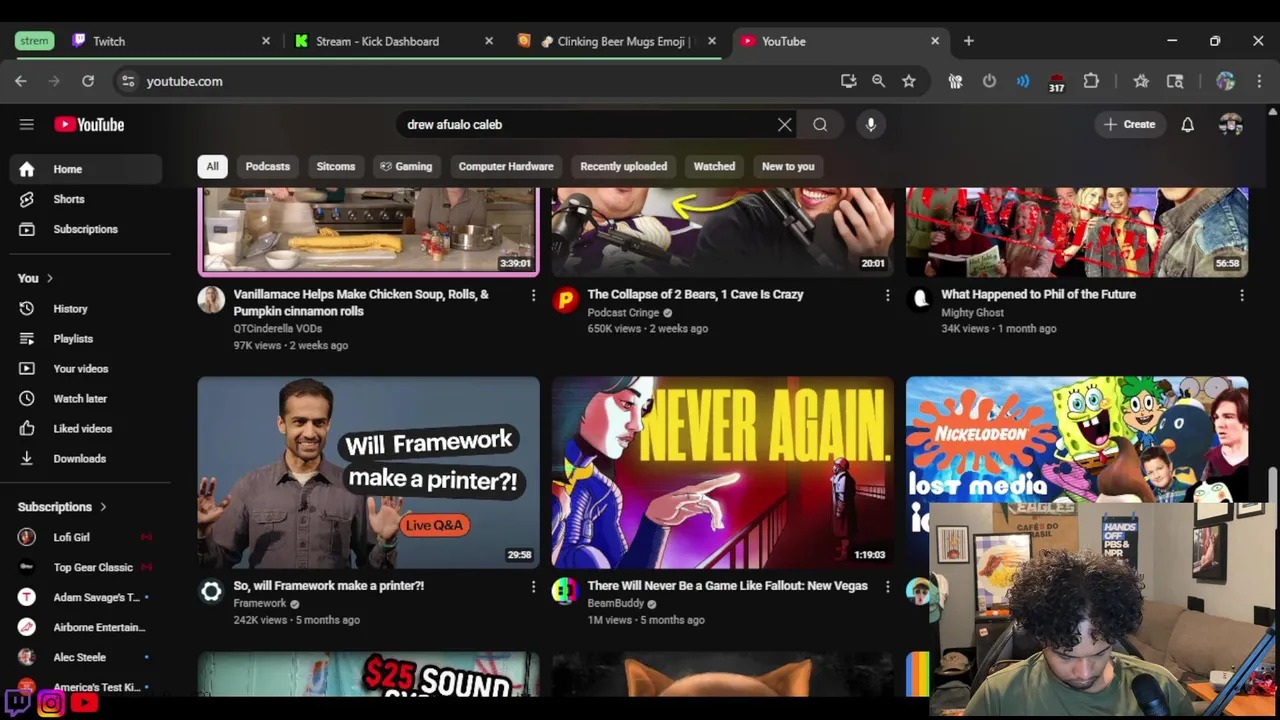
Task: Switch to Clinking Beer Mugs Emoji tab
Action: pyautogui.click(x=617, y=41)
